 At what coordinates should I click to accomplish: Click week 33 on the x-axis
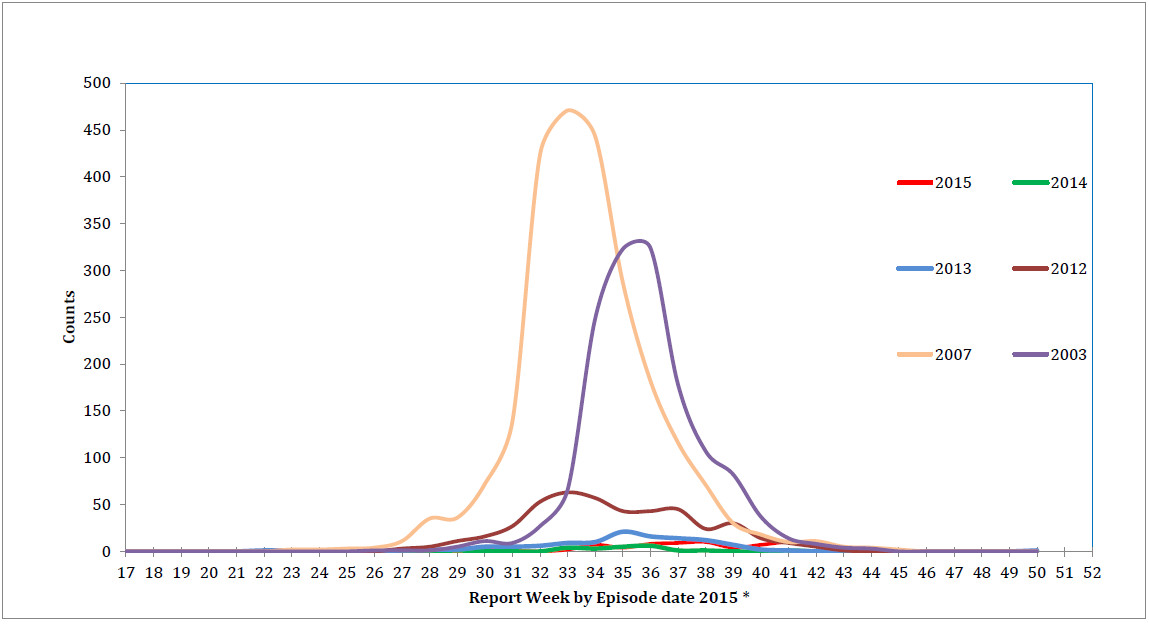568,573
